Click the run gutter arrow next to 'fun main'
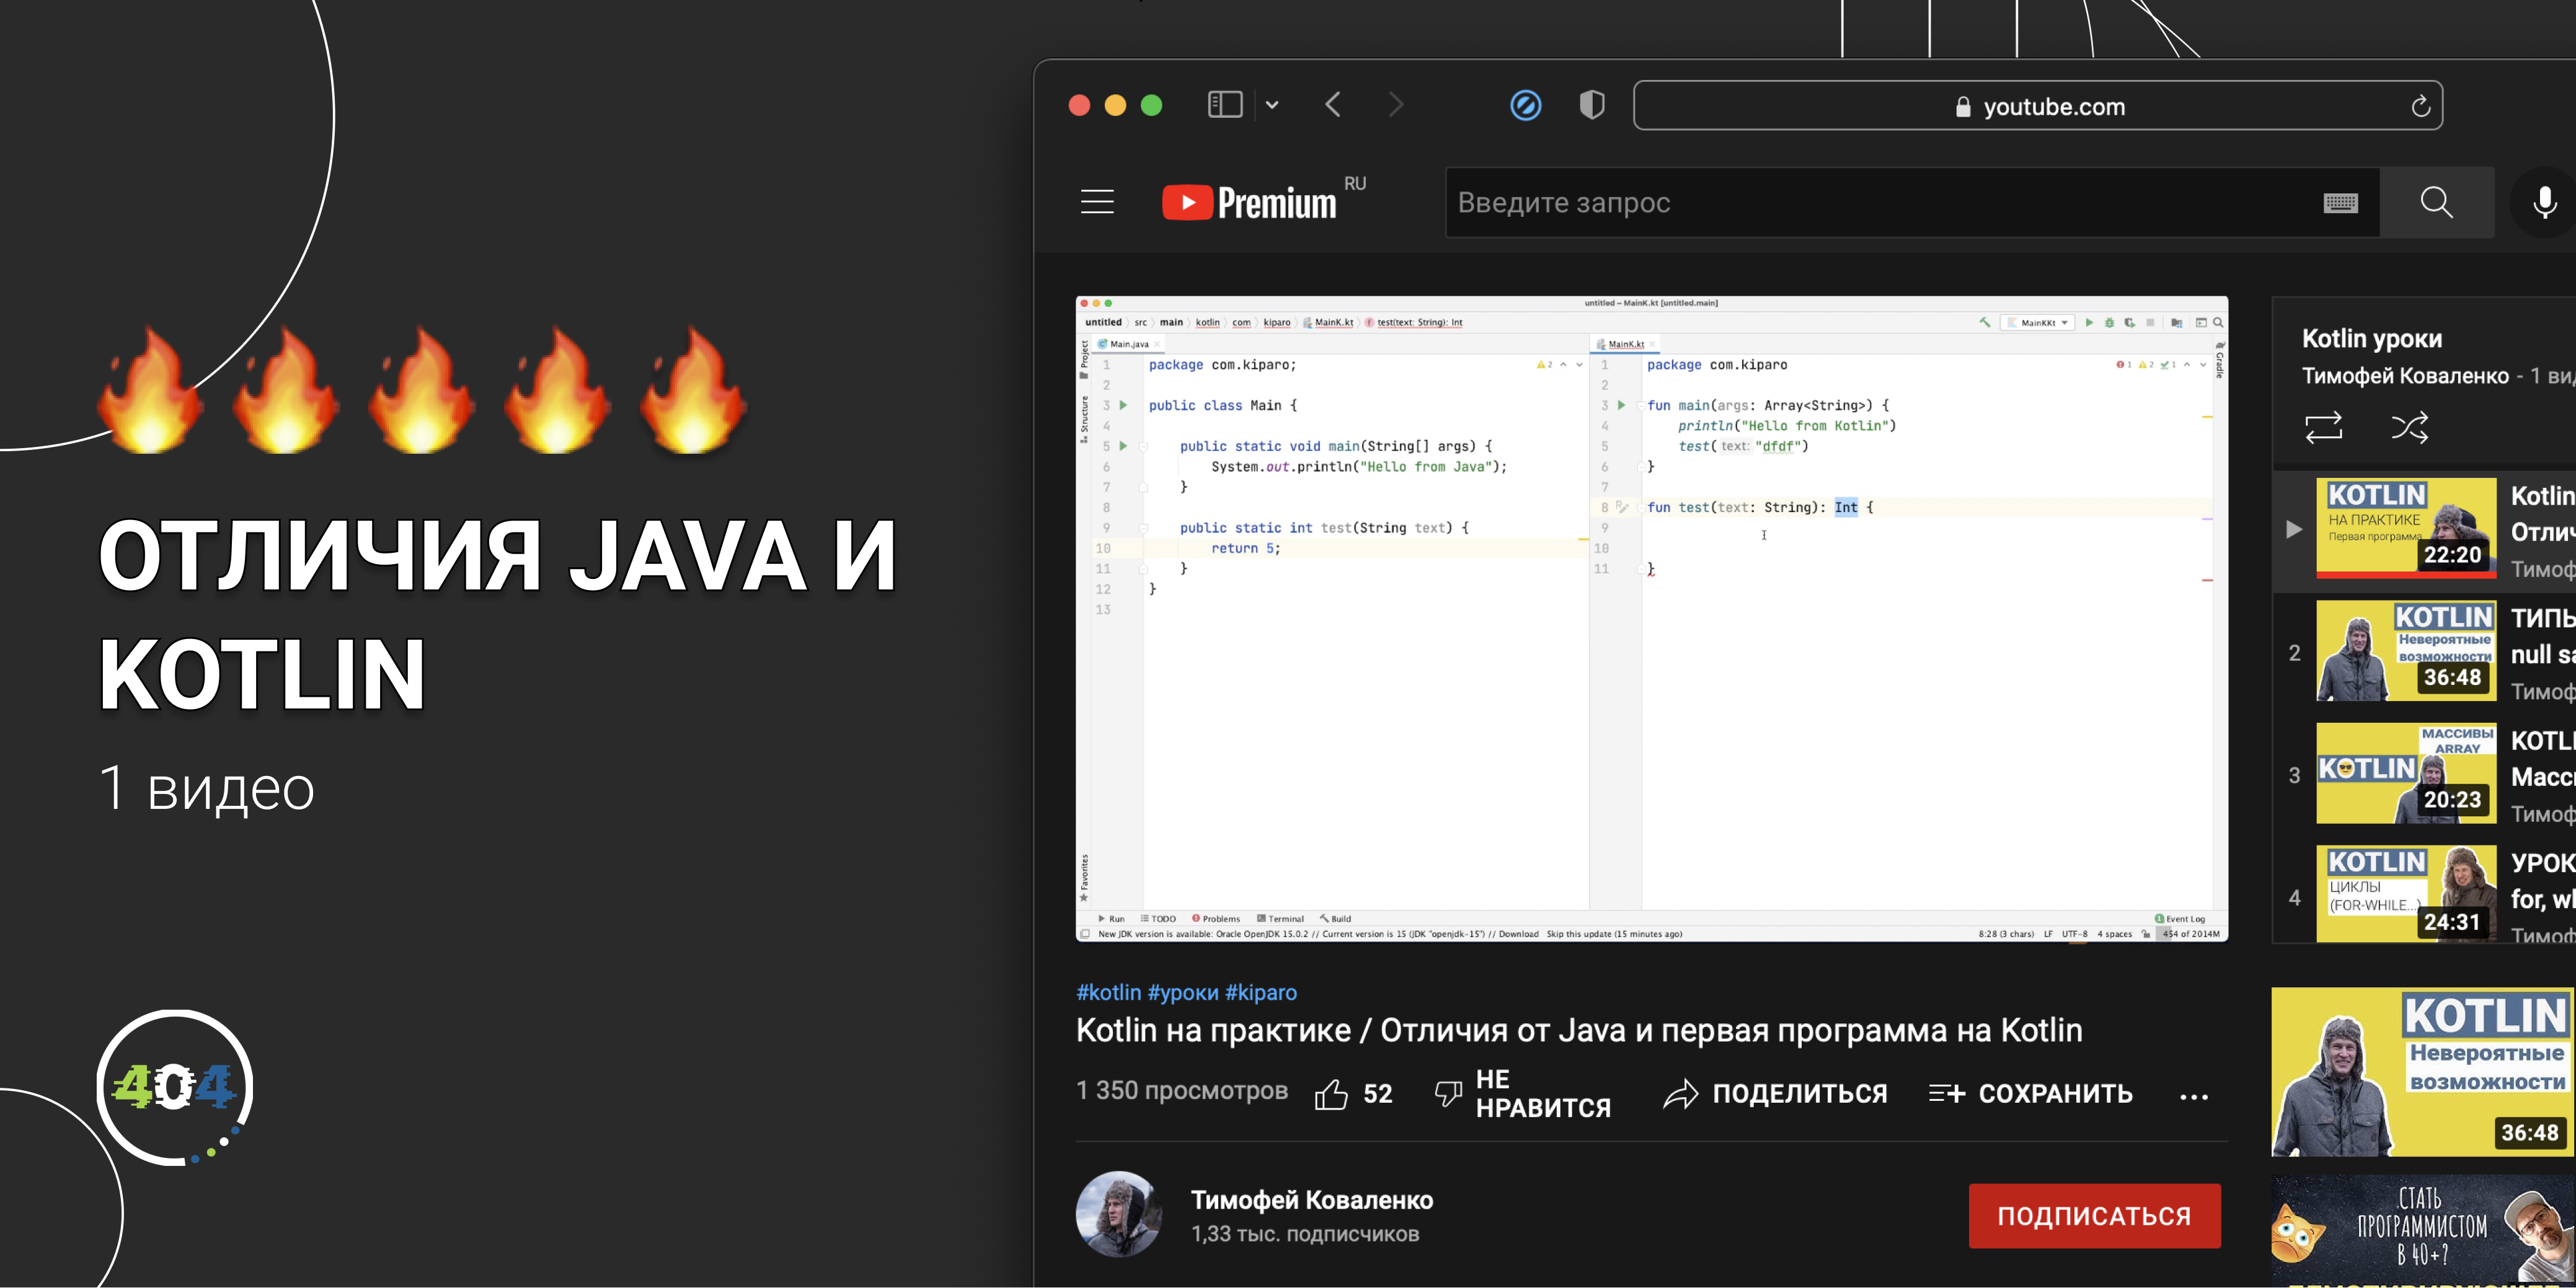Screen dimensions: 2576x1288 click(x=1621, y=405)
